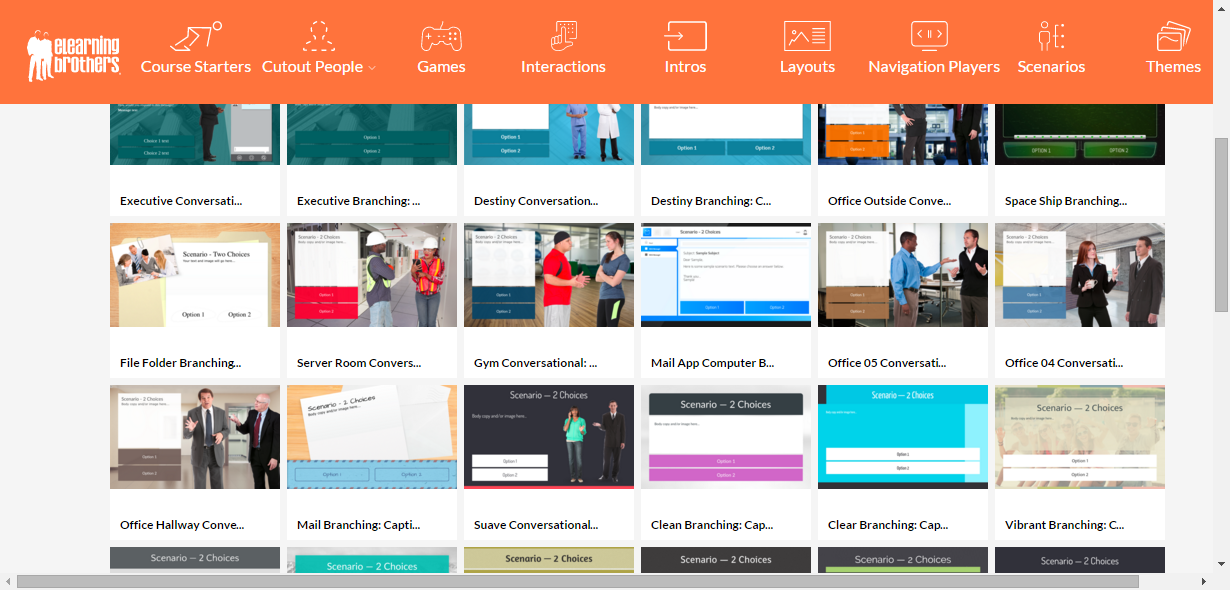Open the File Folder Branching title link
This screenshot has height=590, width=1230.
[x=180, y=363]
